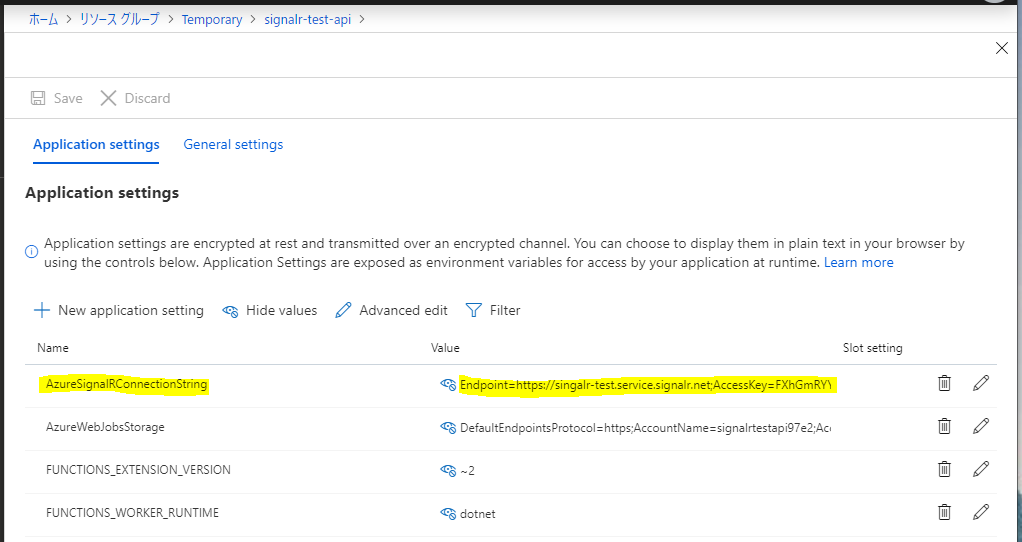Toggle visibility of AzureWebJobsStorage value
This screenshot has width=1022, height=542.
pos(448,427)
